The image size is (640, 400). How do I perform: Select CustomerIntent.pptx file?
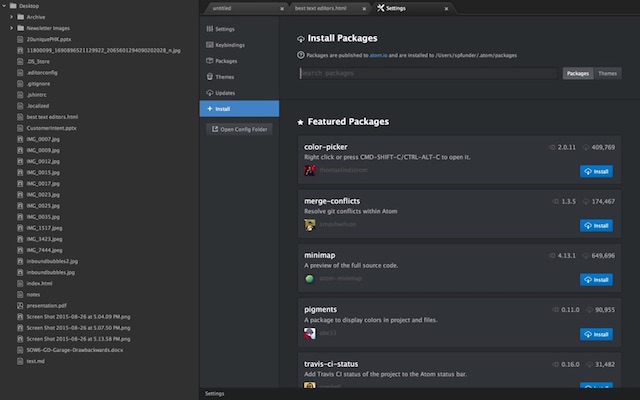51,128
